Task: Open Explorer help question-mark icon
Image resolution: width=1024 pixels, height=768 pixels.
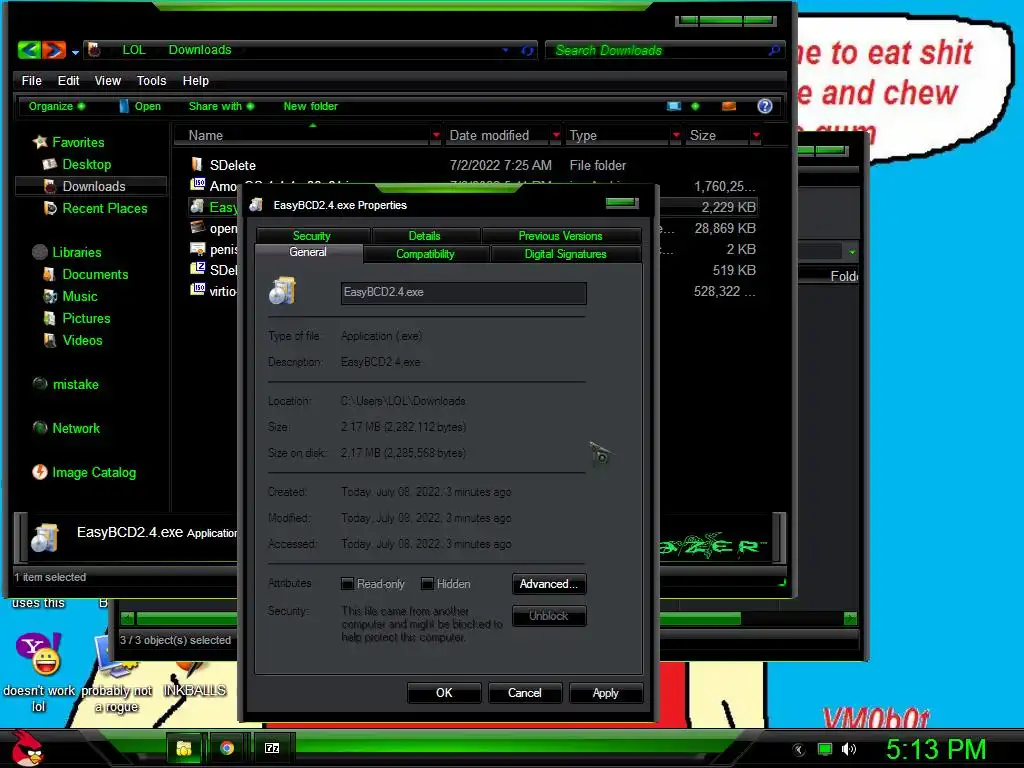Action: (x=765, y=106)
